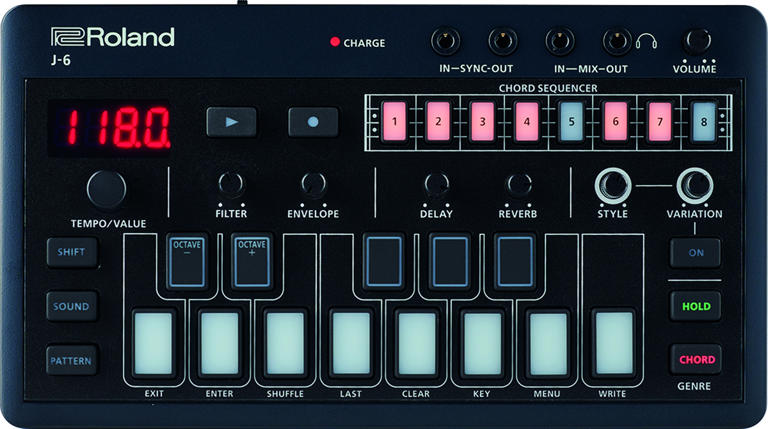The image size is (768, 429).
Task: Hold the SHIFT button
Action: click(x=72, y=252)
